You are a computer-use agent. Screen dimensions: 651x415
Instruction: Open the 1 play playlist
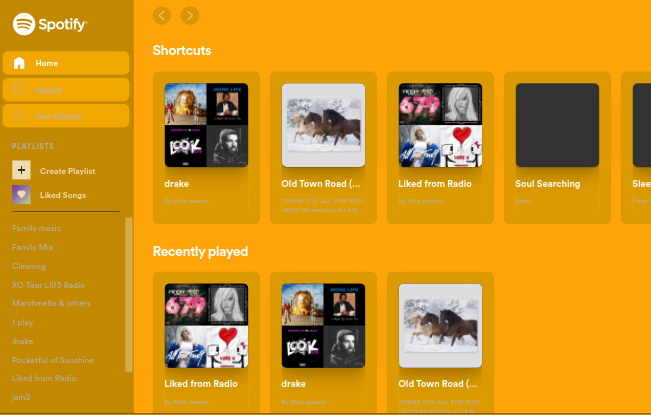pos(22,322)
